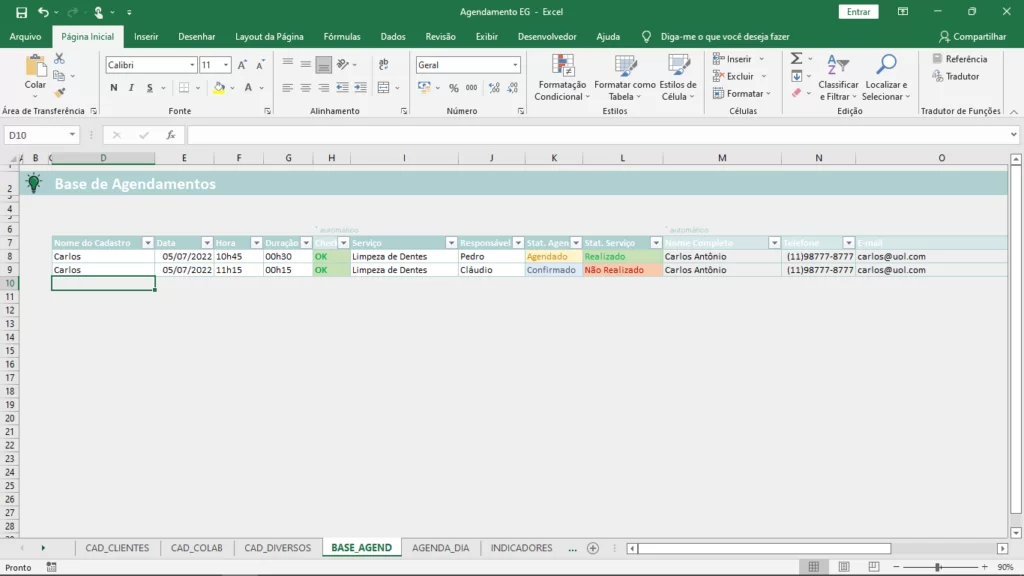Image resolution: width=1024 pixels, height=576 pixels.
Task: Open filter for Data column
Action: 206,243
